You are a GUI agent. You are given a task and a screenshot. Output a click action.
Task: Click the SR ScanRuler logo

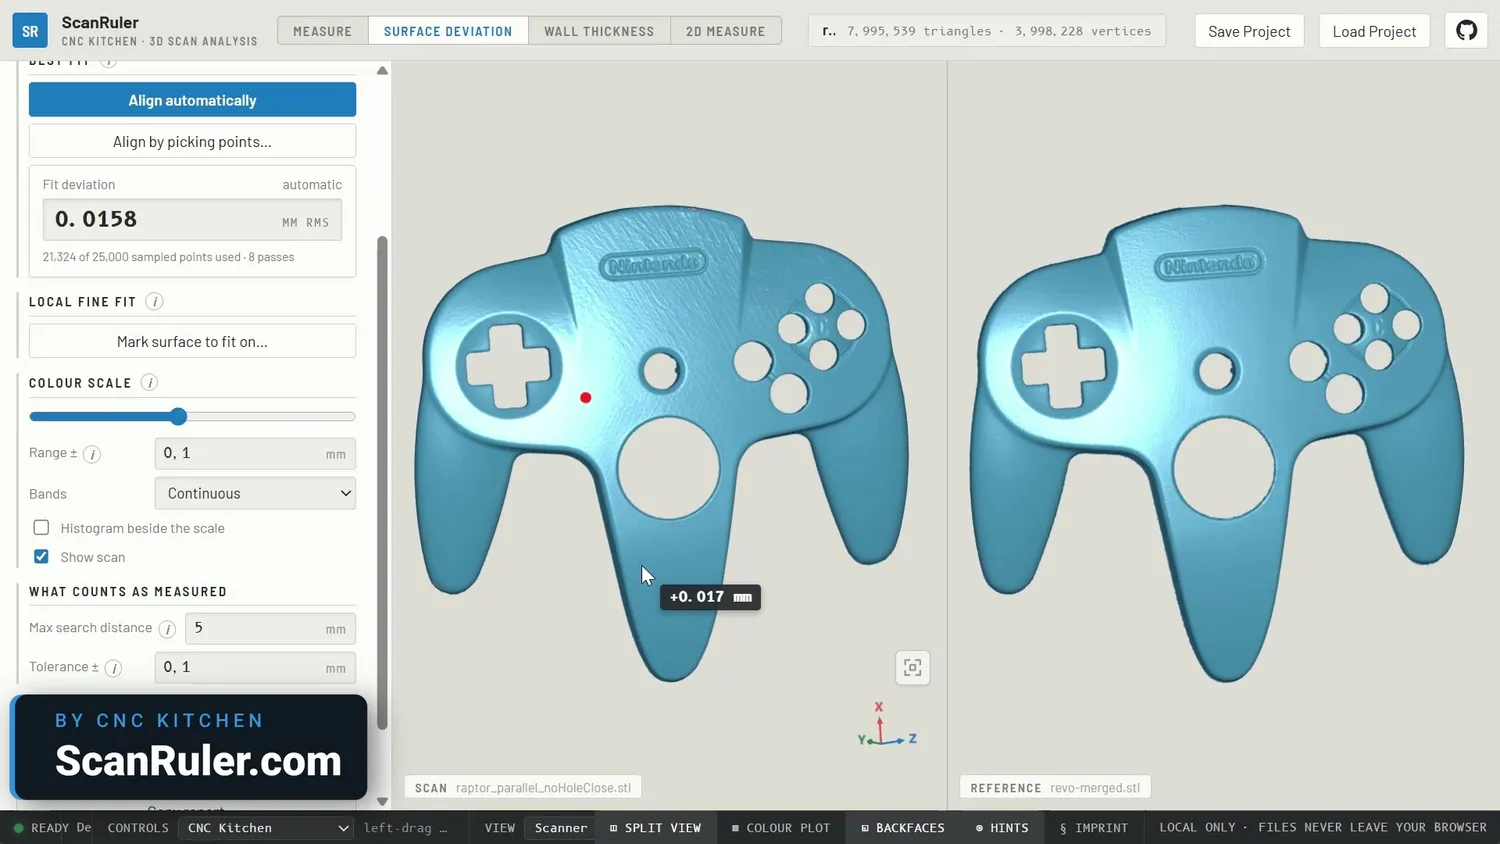coord(30,31)
